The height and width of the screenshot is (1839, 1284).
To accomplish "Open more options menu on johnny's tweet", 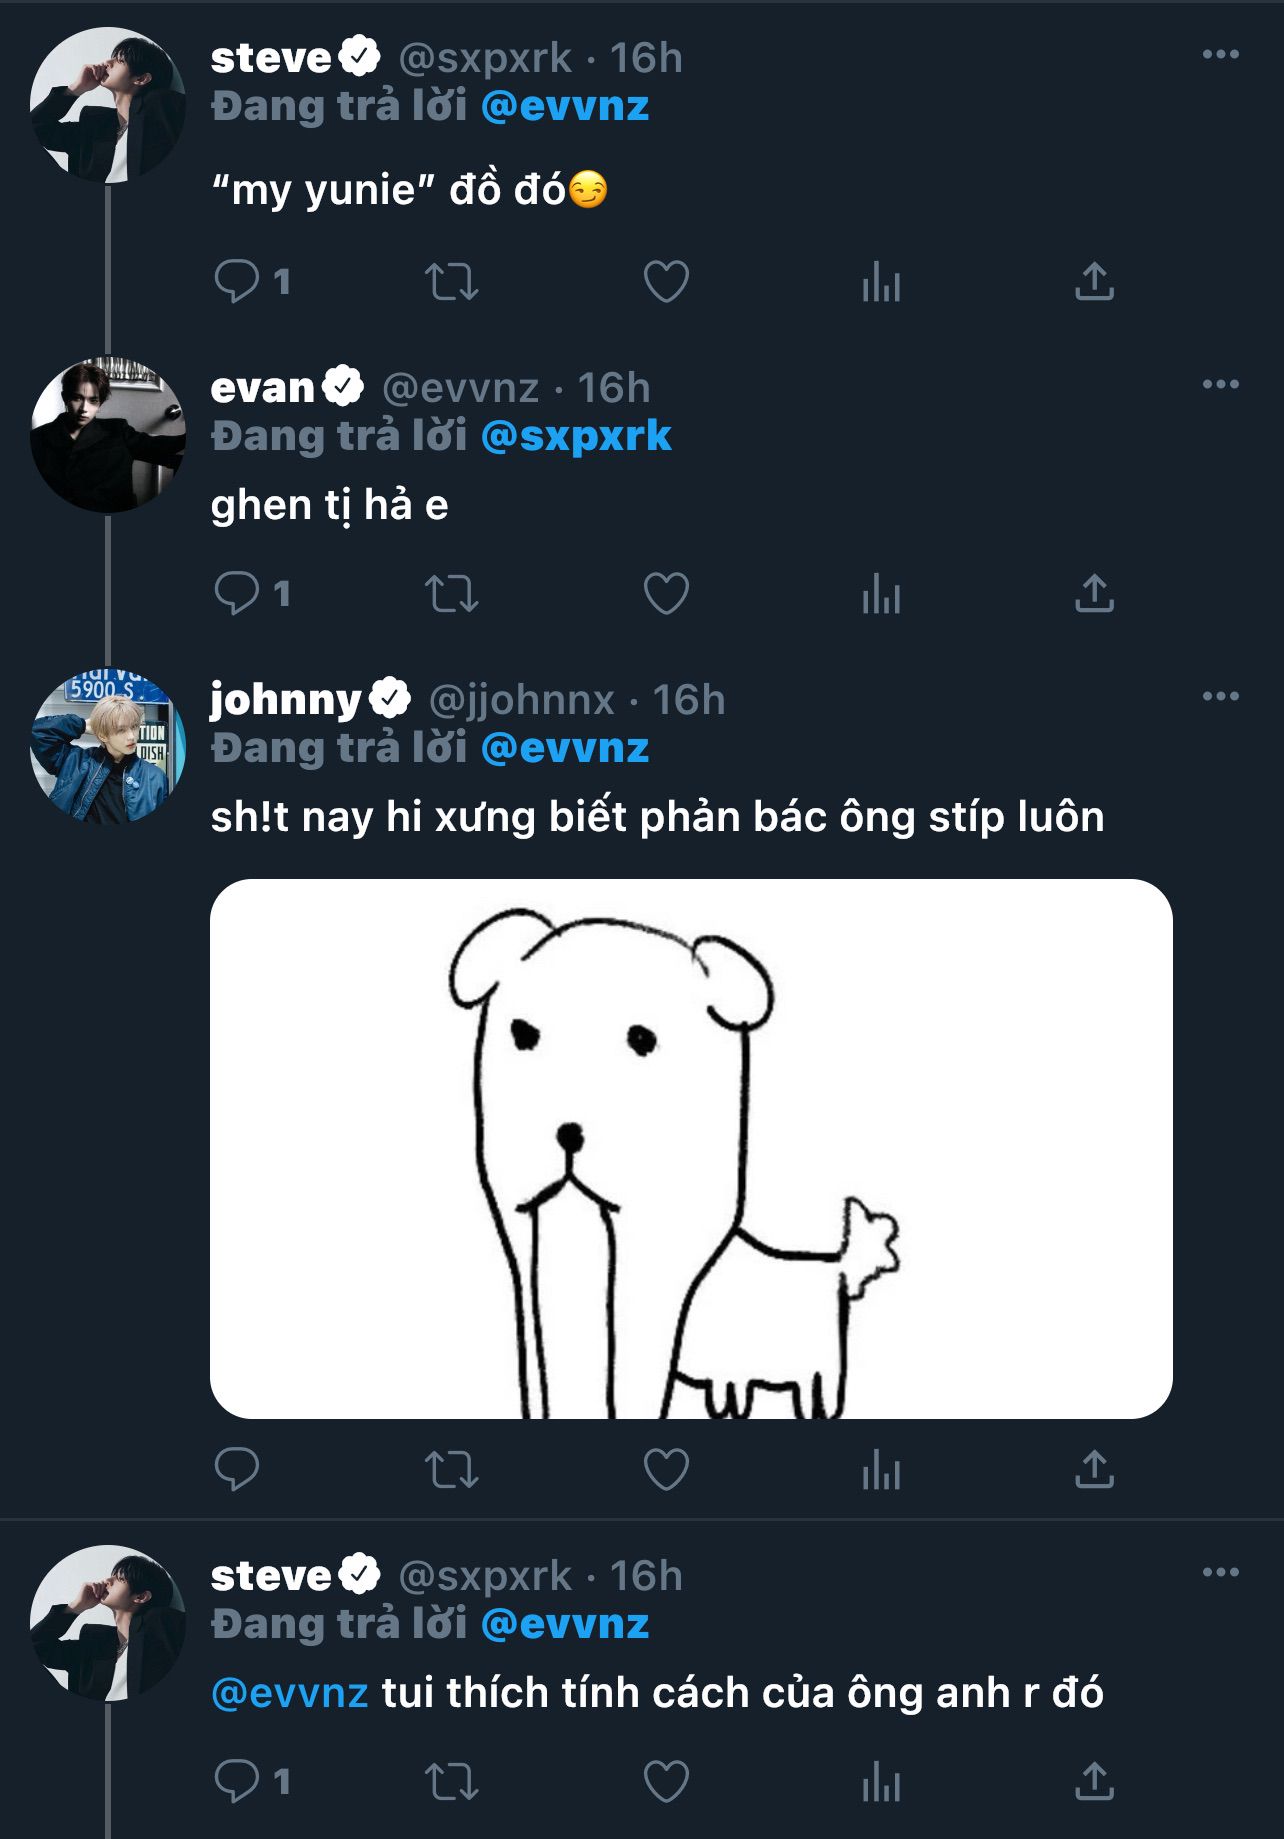I will [1220, 697].
